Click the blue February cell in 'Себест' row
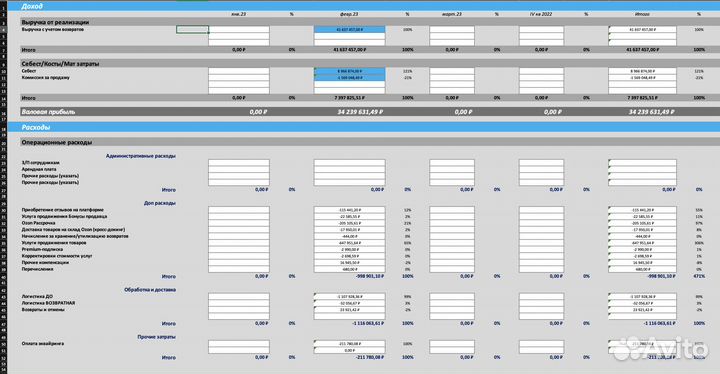The height and width of the screenshot is (374, 720). 349,71
